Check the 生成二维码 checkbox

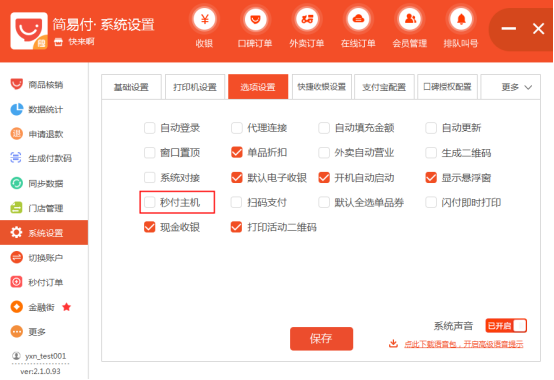pos(431,153)
